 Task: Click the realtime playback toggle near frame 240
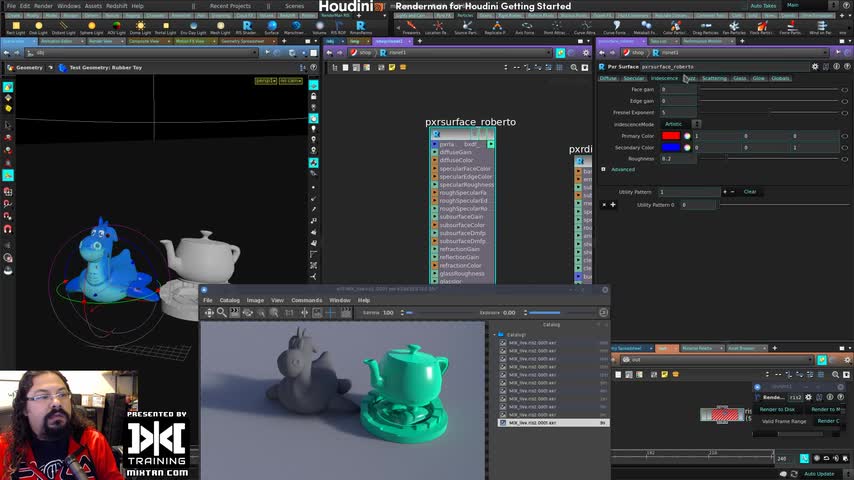[804, 459]
